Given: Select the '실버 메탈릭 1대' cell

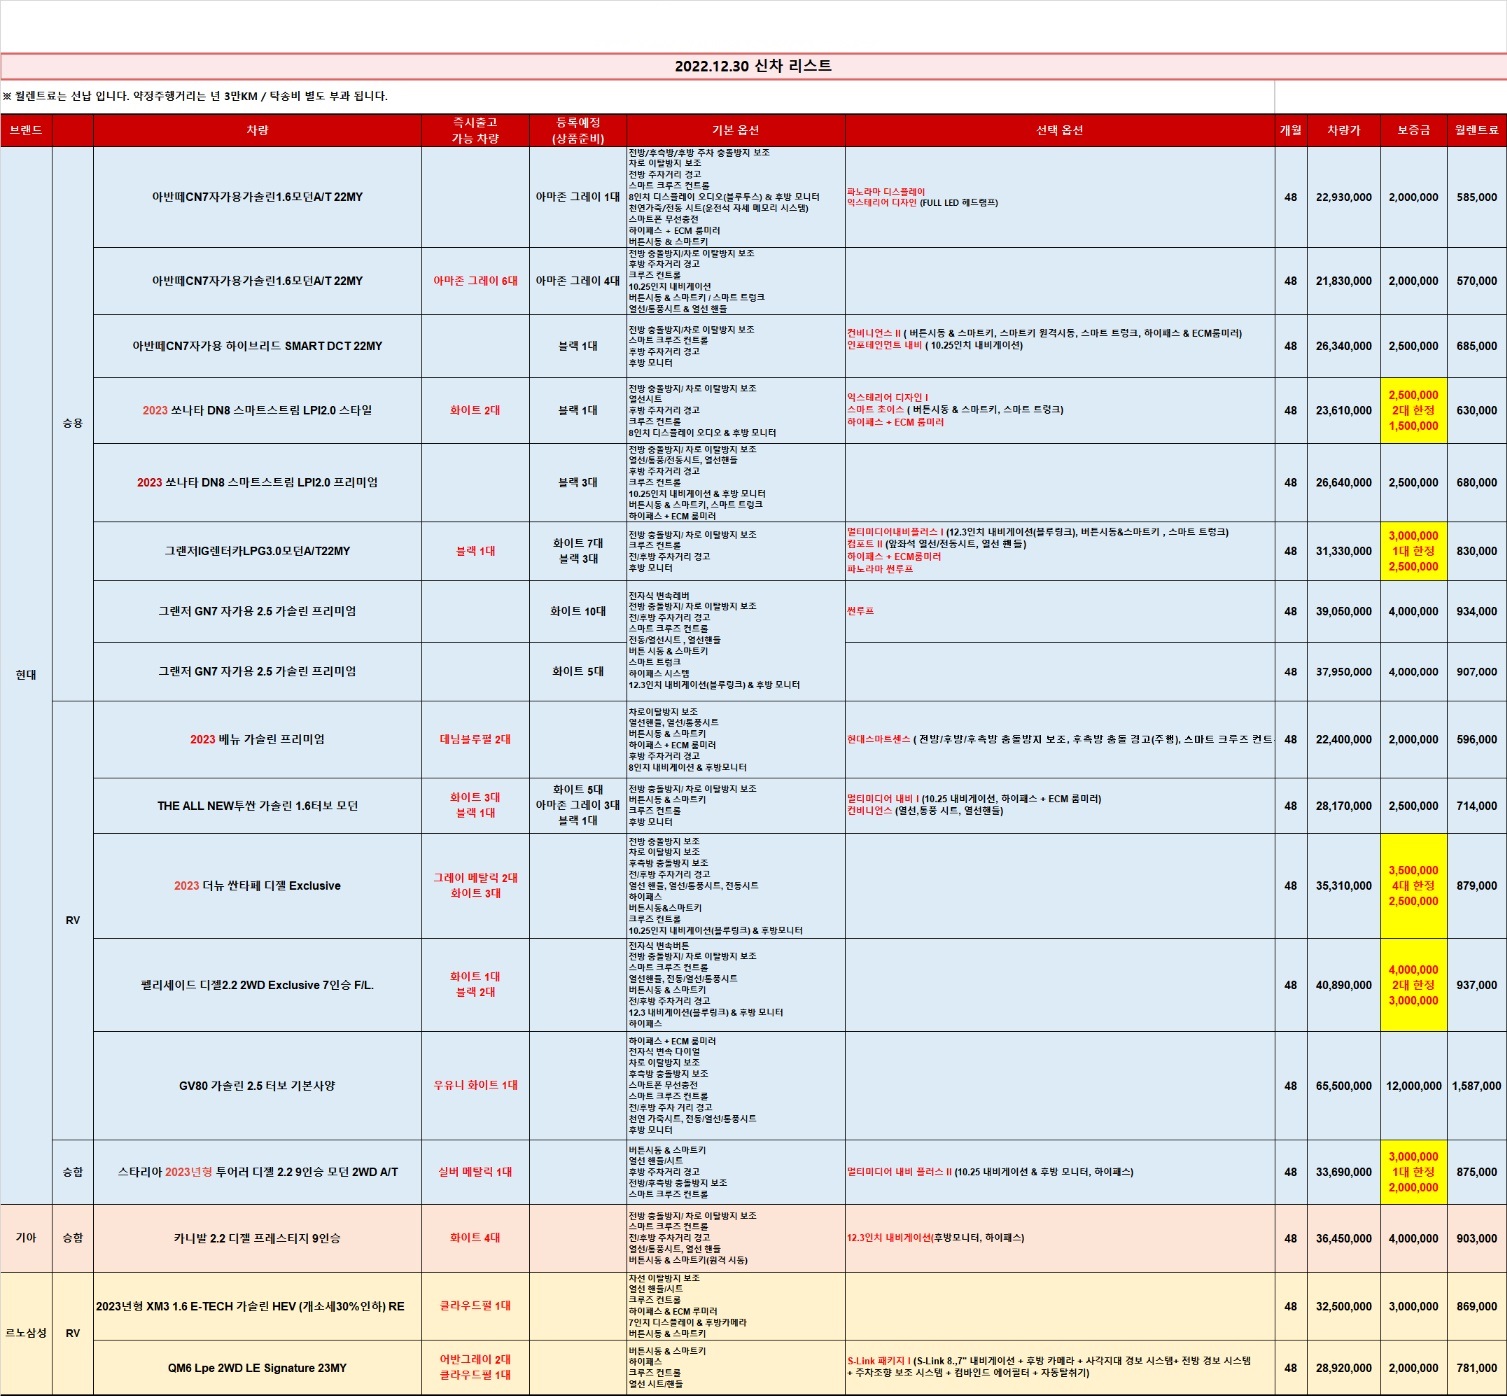Looking at the screenshot, I should point(475,1172).
